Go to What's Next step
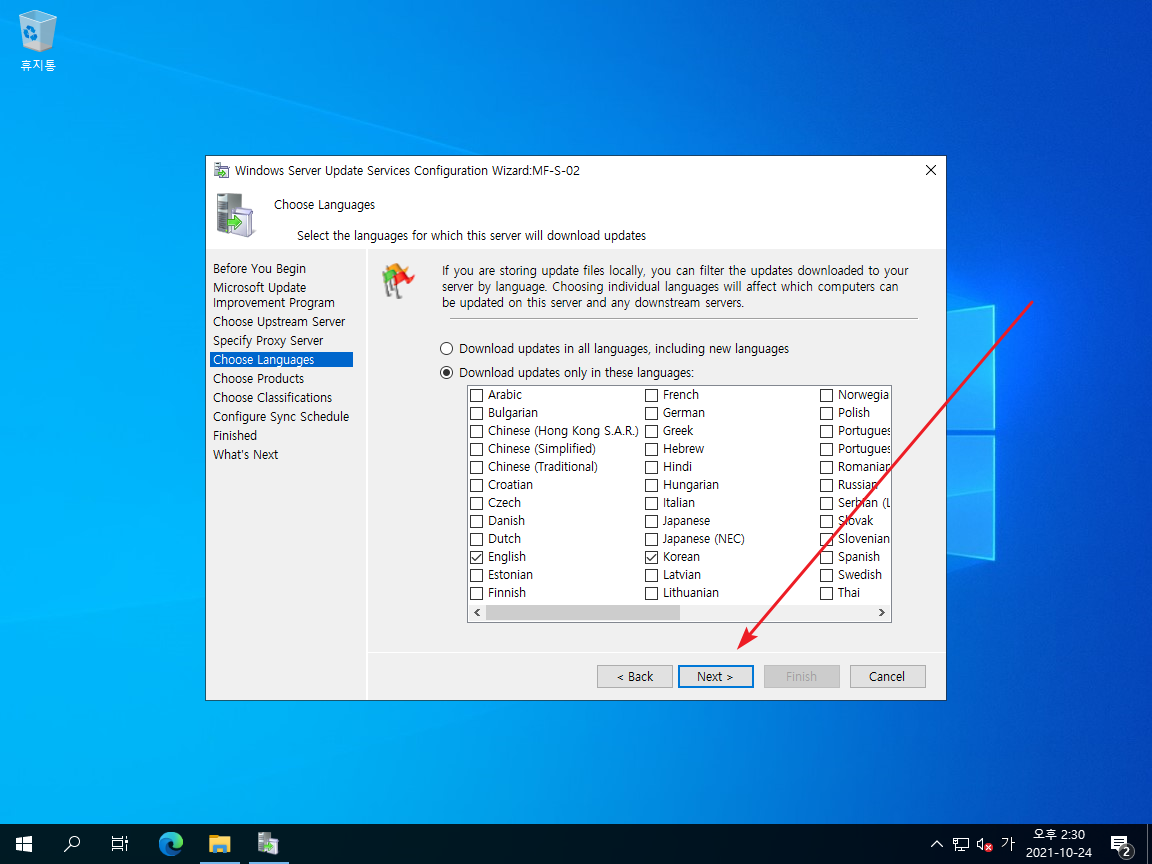 (245, 455)
